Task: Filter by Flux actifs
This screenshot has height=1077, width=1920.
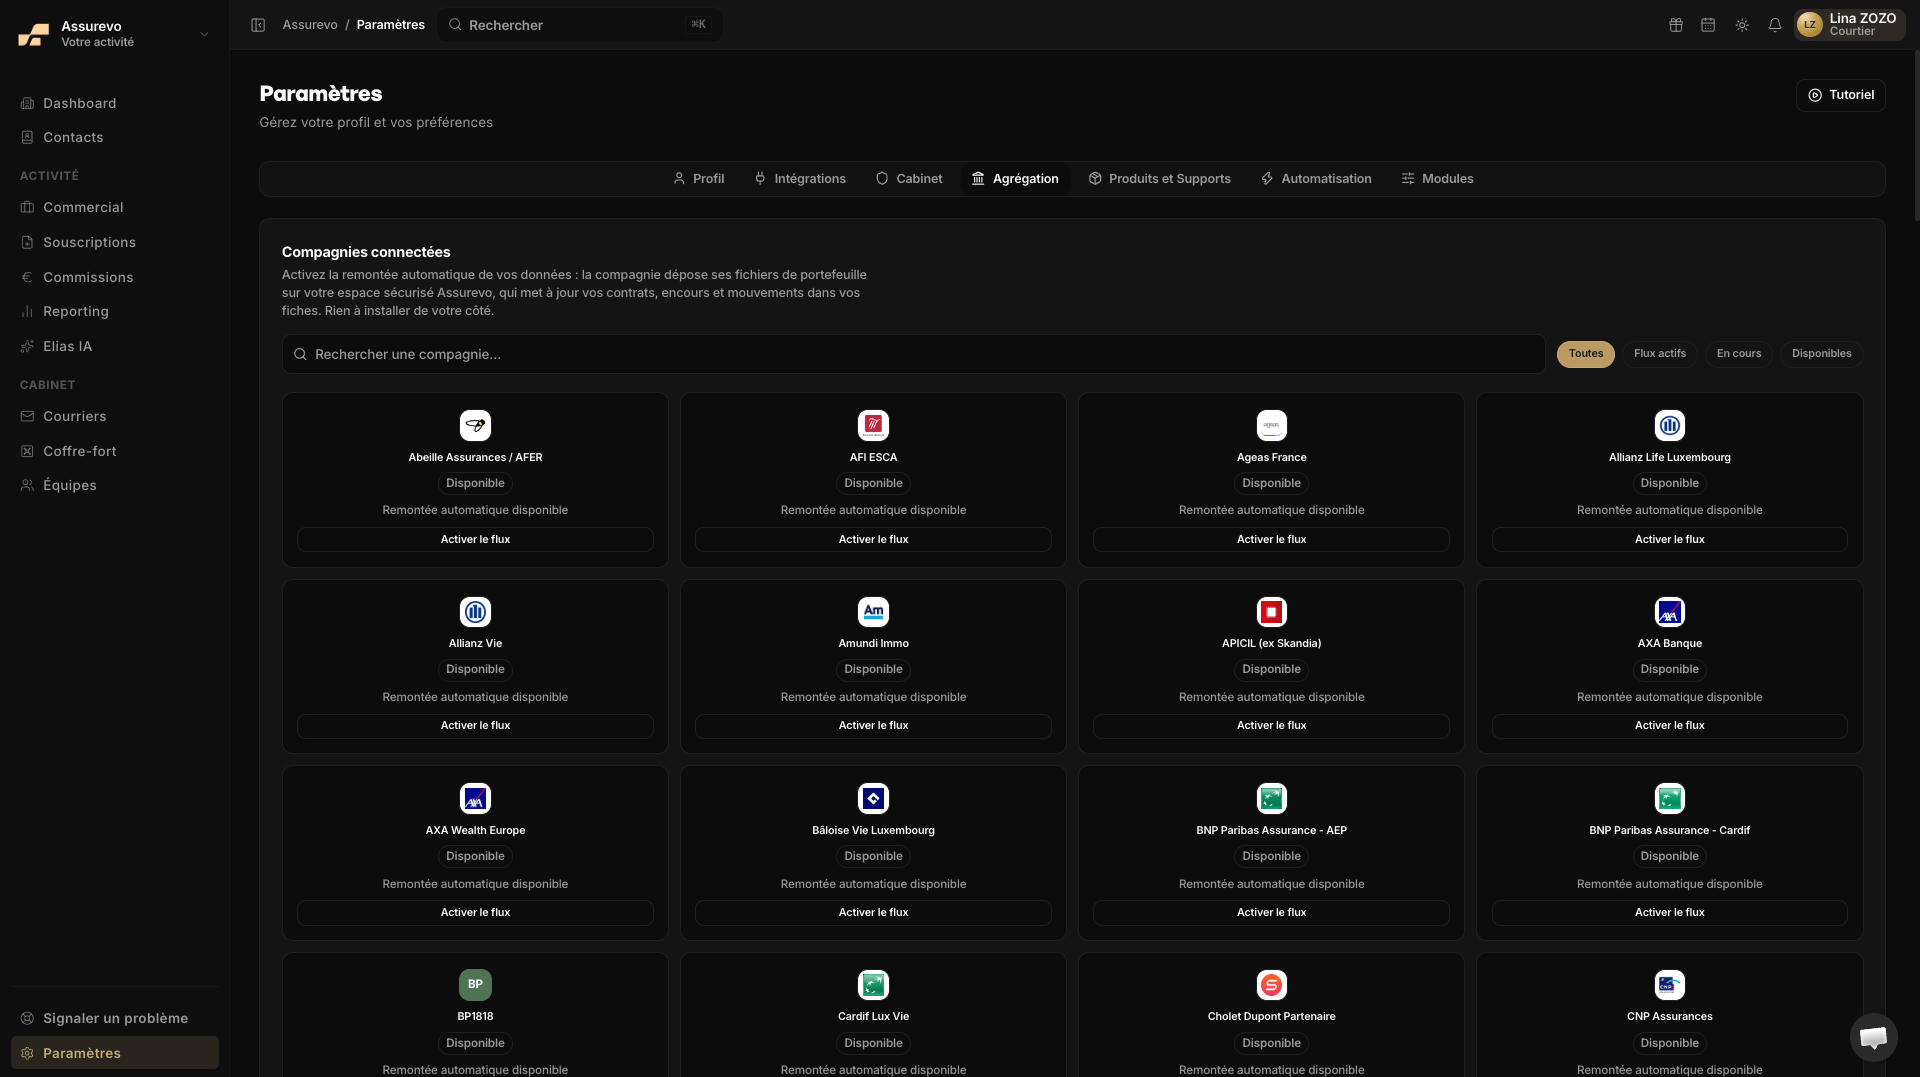Action: tap(1659, 354)
